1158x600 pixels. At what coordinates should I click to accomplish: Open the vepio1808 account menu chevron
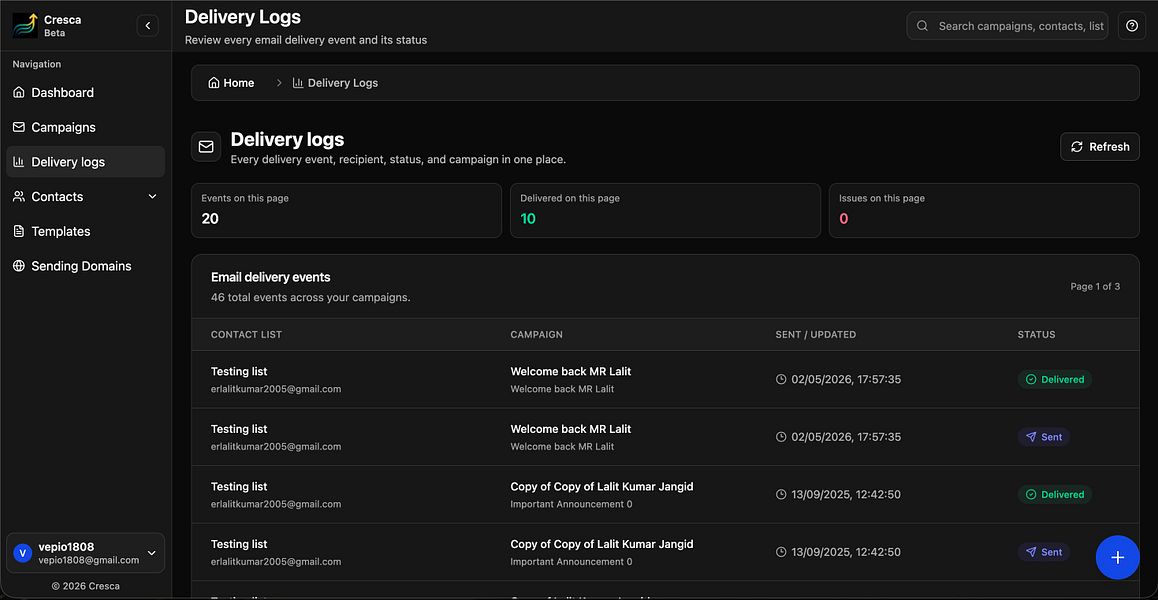(x=152, y=553)
